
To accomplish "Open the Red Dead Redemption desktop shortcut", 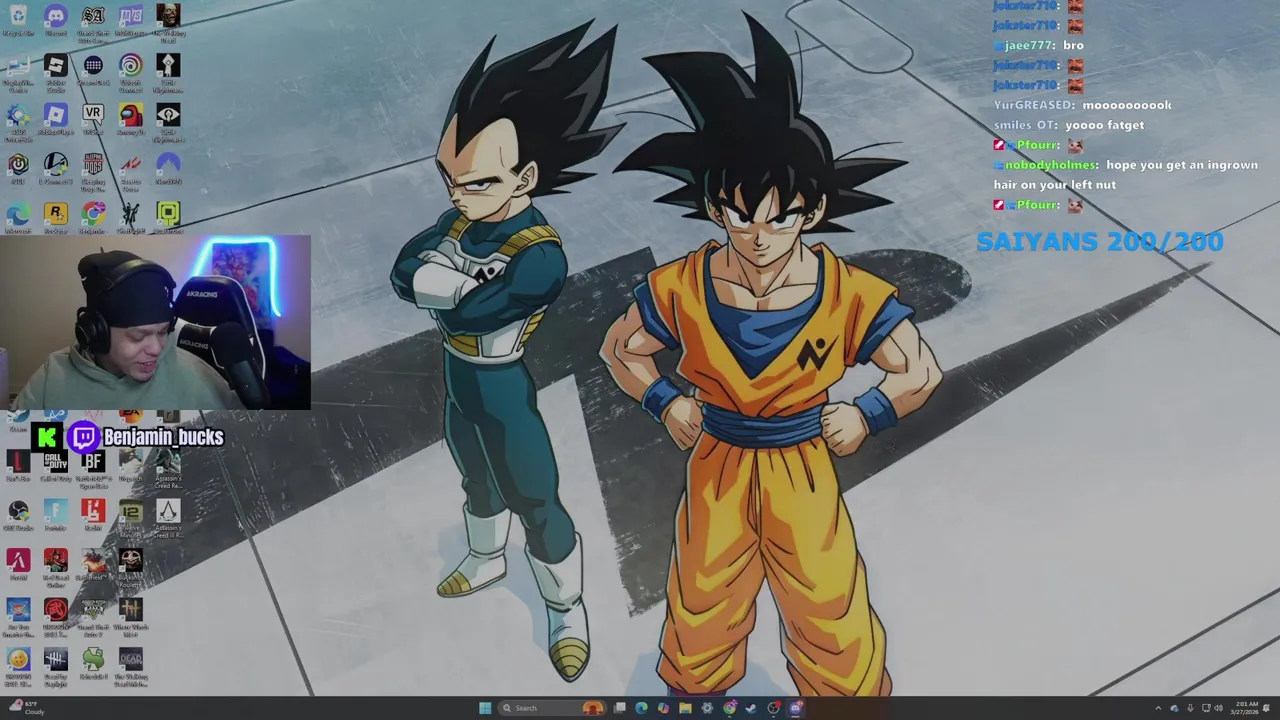I will 56,568.
